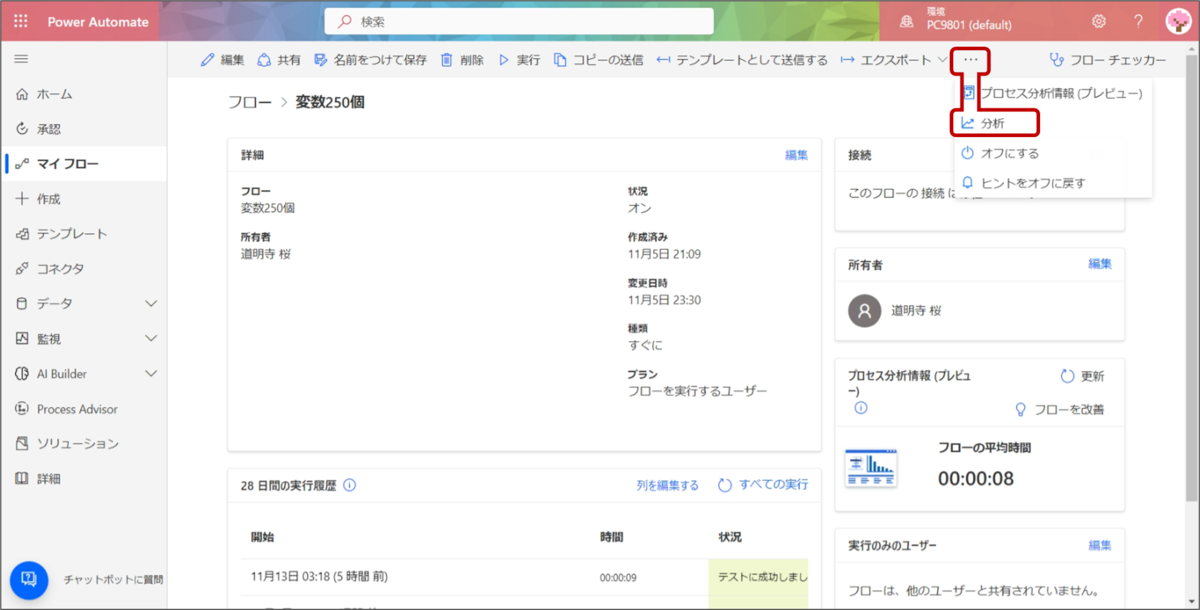This screenshot has width=1200, height=610.
Task: Click the info icon under プロセス分析情報
Action: click(861, 408)
